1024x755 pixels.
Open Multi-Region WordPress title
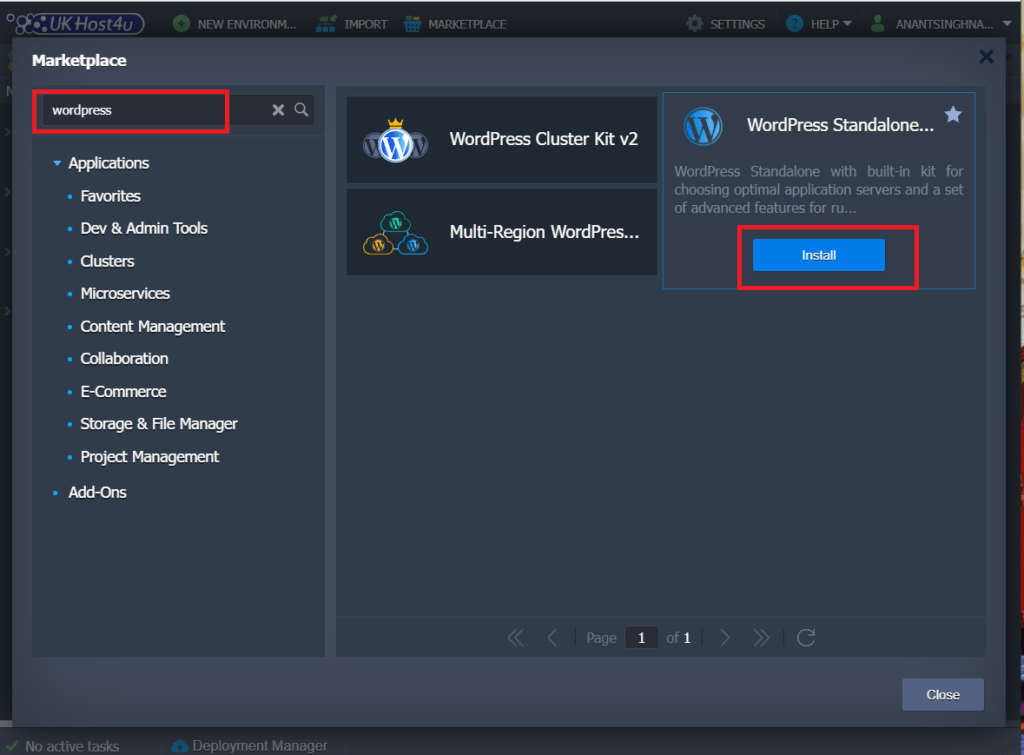[544, 232]
